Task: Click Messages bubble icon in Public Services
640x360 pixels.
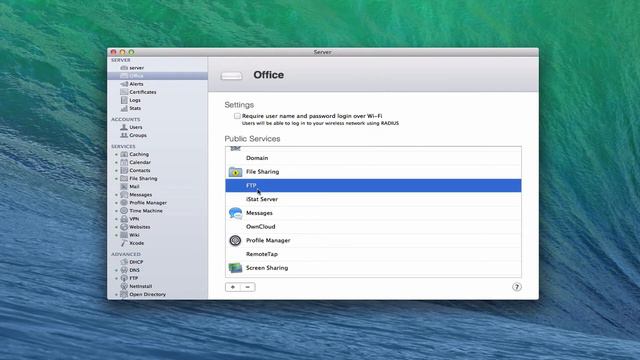Action: pos(235,213)
